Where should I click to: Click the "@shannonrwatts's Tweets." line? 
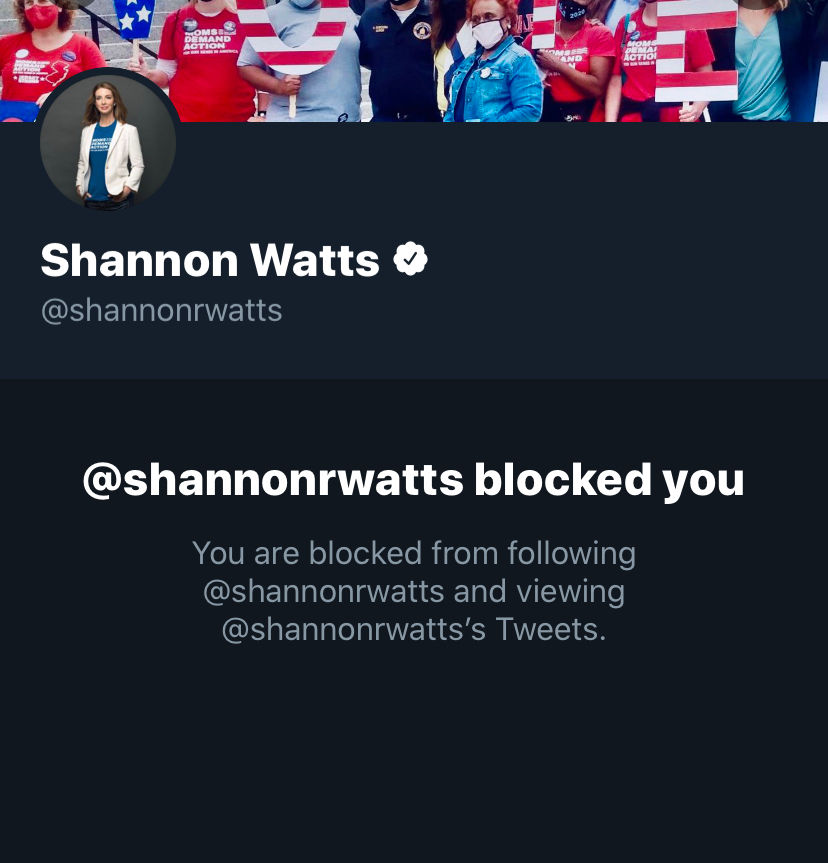point(414,629)
